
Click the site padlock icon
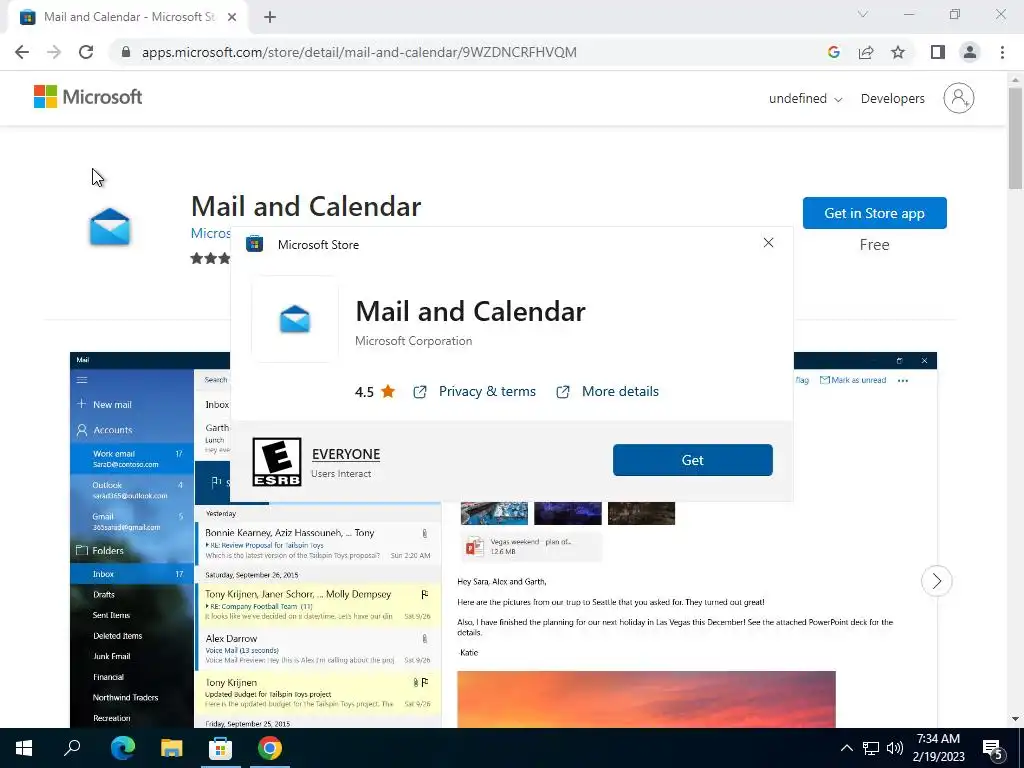(126, 52)
